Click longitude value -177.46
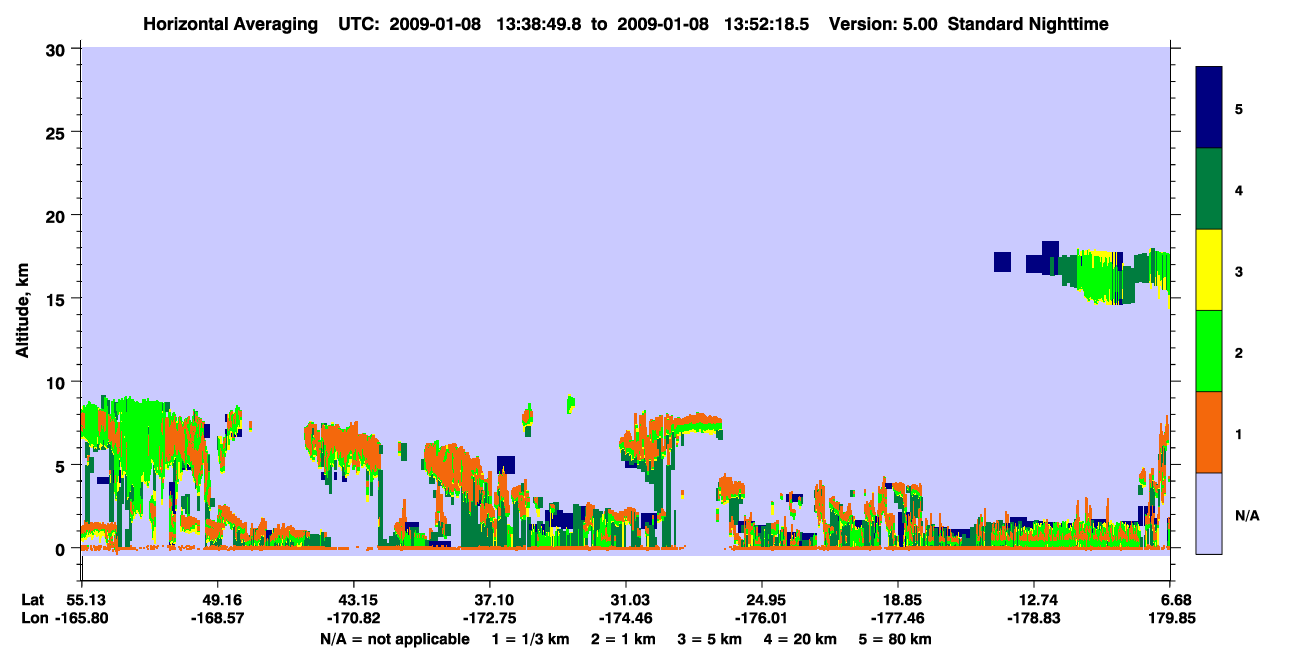Screen dimensions: 1300x667 pos(898,618)
